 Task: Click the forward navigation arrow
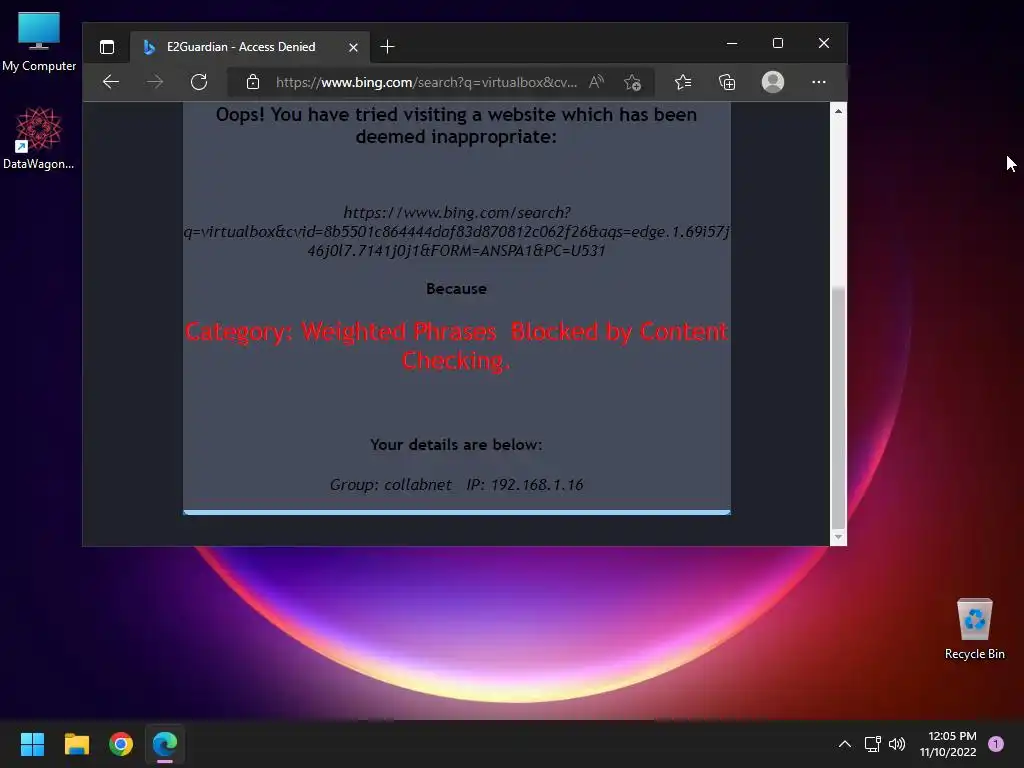[155, 82]
